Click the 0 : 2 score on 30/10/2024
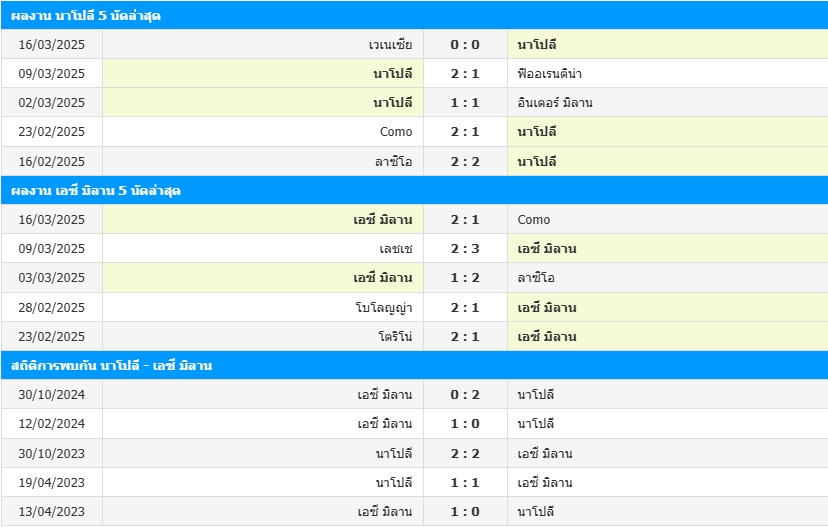This screenshot has width=828, height=527. click(465, 394)
